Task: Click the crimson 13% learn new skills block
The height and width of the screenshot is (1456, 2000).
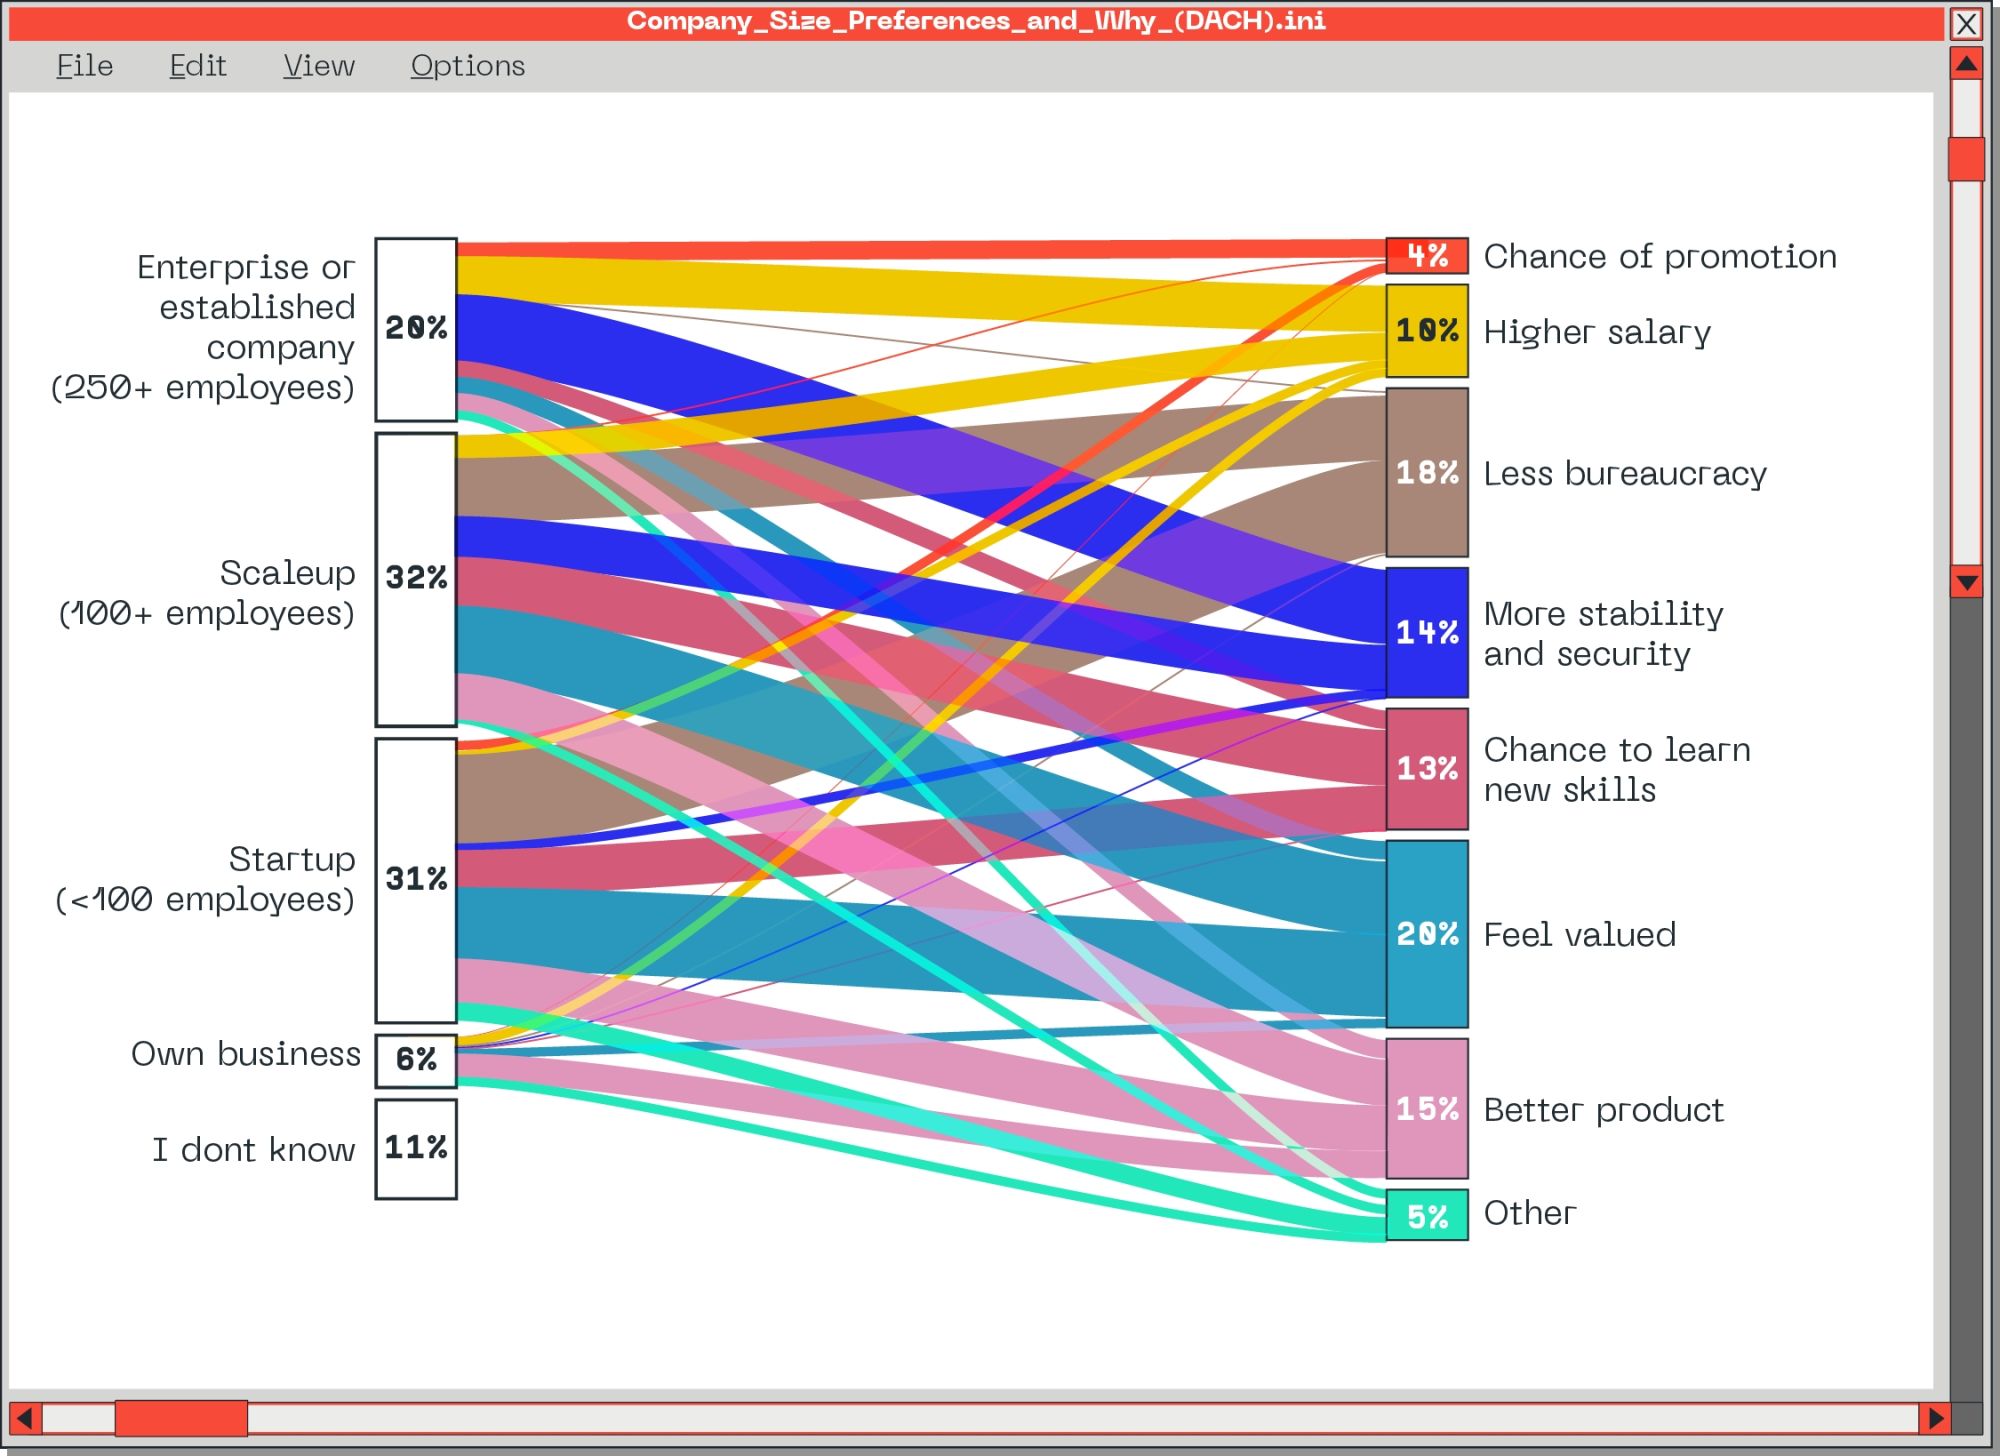Action: pos(1427,768)
